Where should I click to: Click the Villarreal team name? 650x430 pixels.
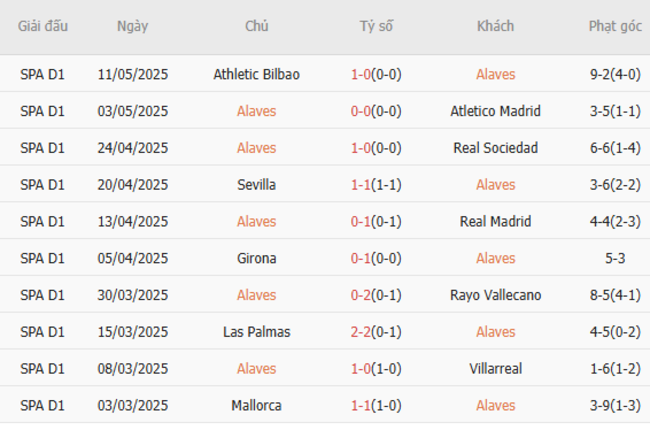(x=495, y=369)
